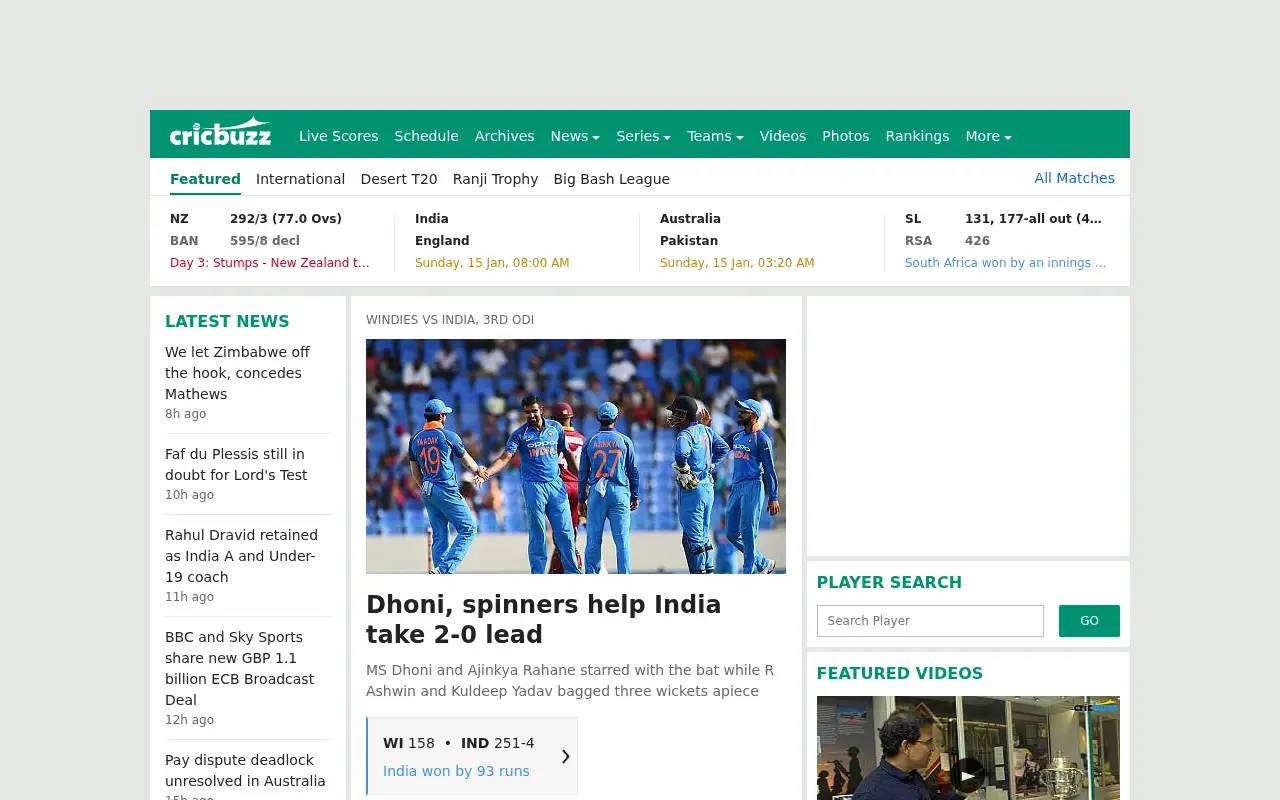Click the GO button for player search
The height and width of the screenshot is (800, 1280).
[x=1089, y=621]
